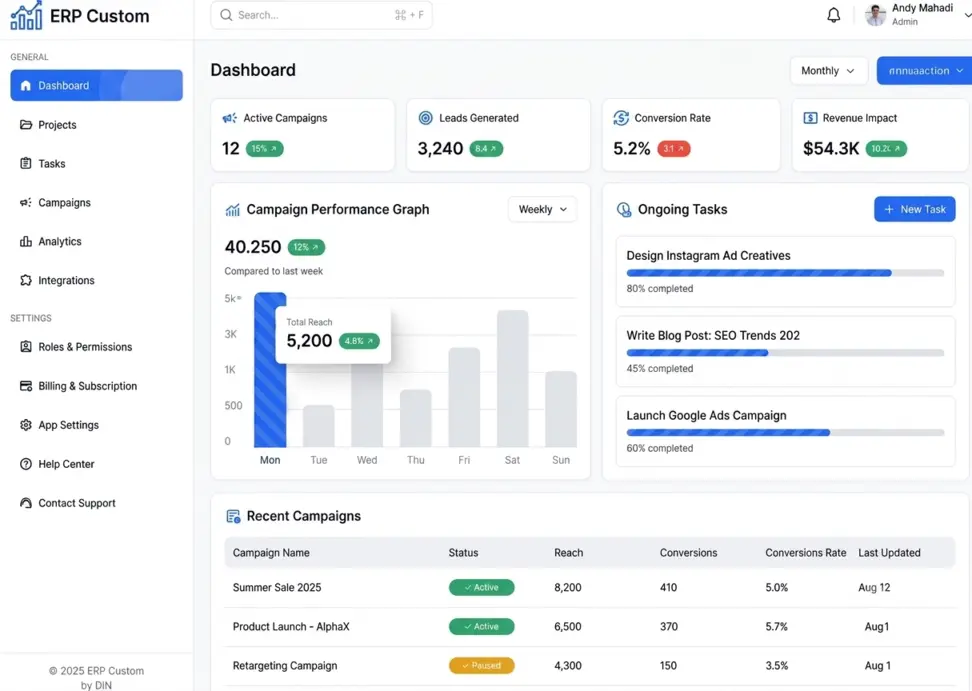Expand the user account menu chevron
This screenshot has width=972, height=691.
(x=967, y=15)
